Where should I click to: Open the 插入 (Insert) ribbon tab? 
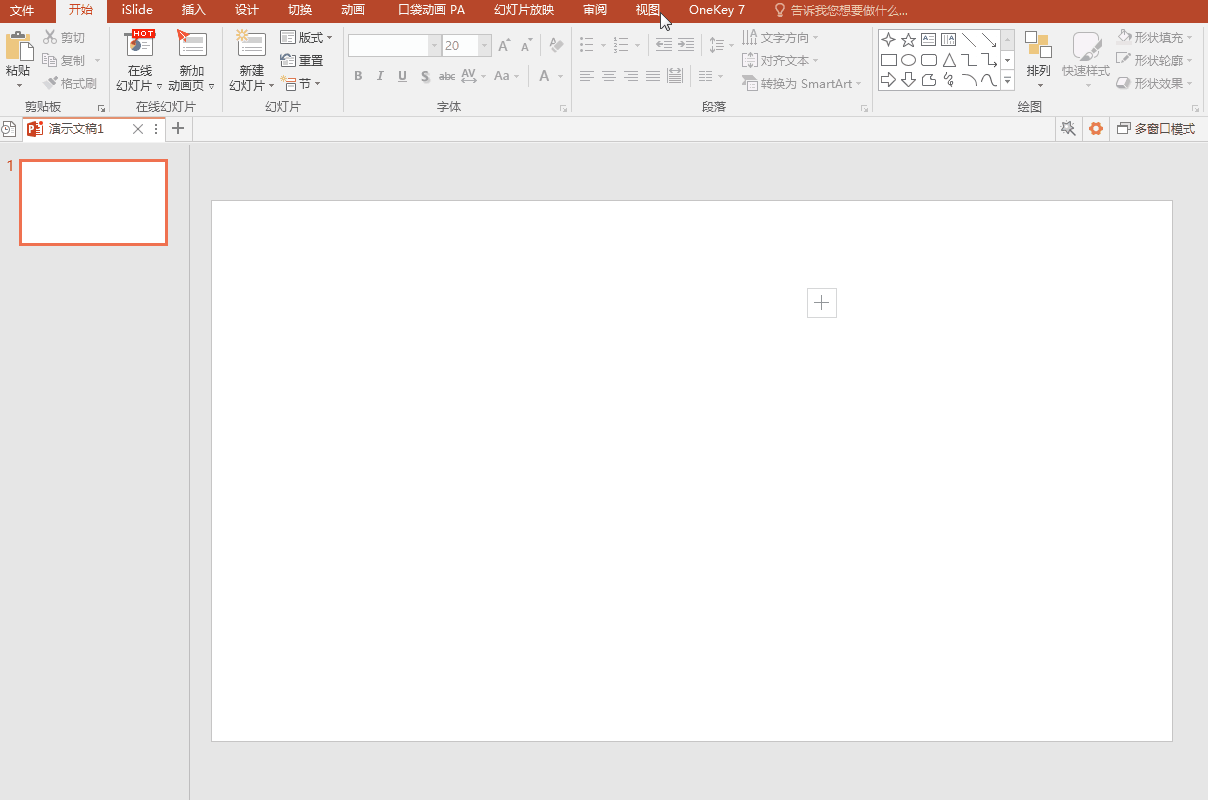[x=193, y=10]
